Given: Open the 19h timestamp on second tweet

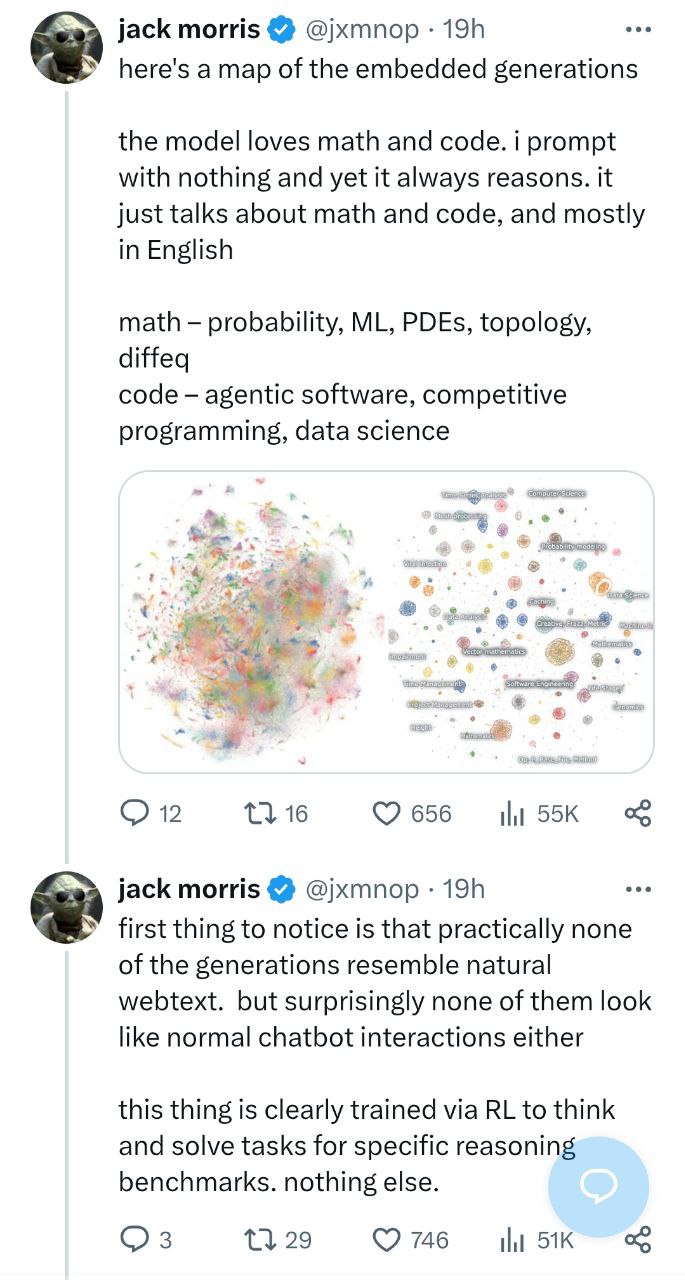Looking at the screenshot, I should (x=463, y=888).
